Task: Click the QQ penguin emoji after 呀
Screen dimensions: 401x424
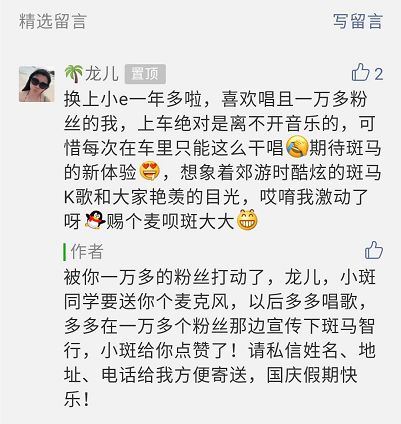Action: (x=95, y=220)
